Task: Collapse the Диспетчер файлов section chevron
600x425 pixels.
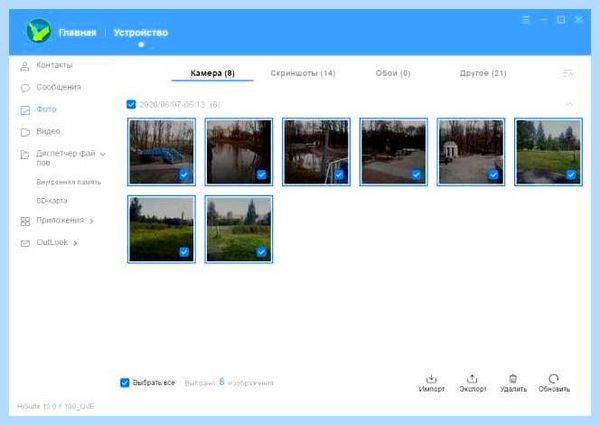Action: coord(103,154)
